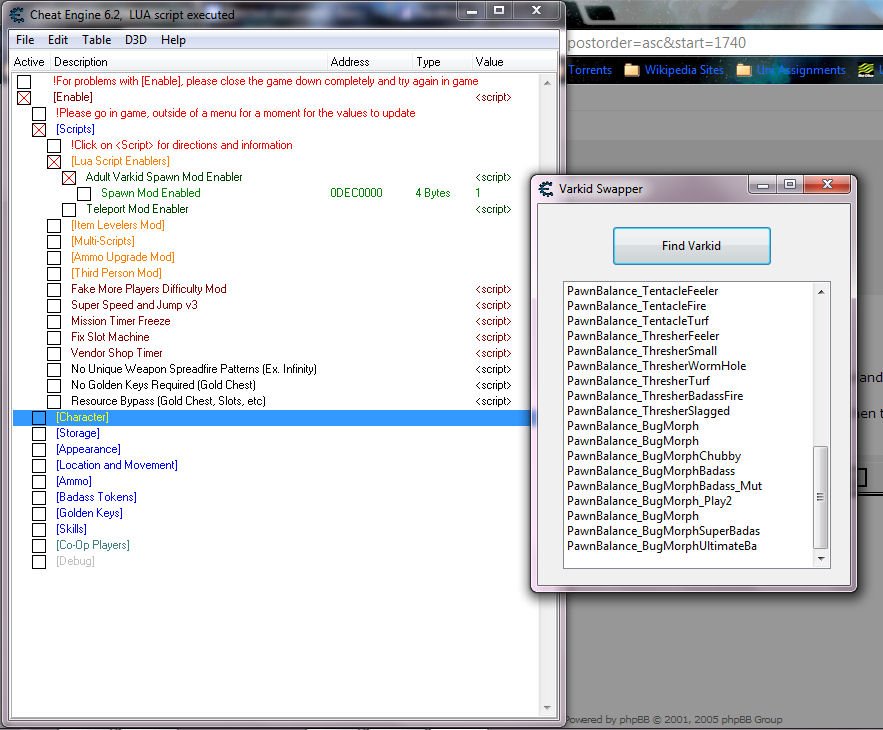Screen dimensions: 883x730
Task: Select PawnBalance_ThresherSlagged entry
Action: tap(648, 411)
